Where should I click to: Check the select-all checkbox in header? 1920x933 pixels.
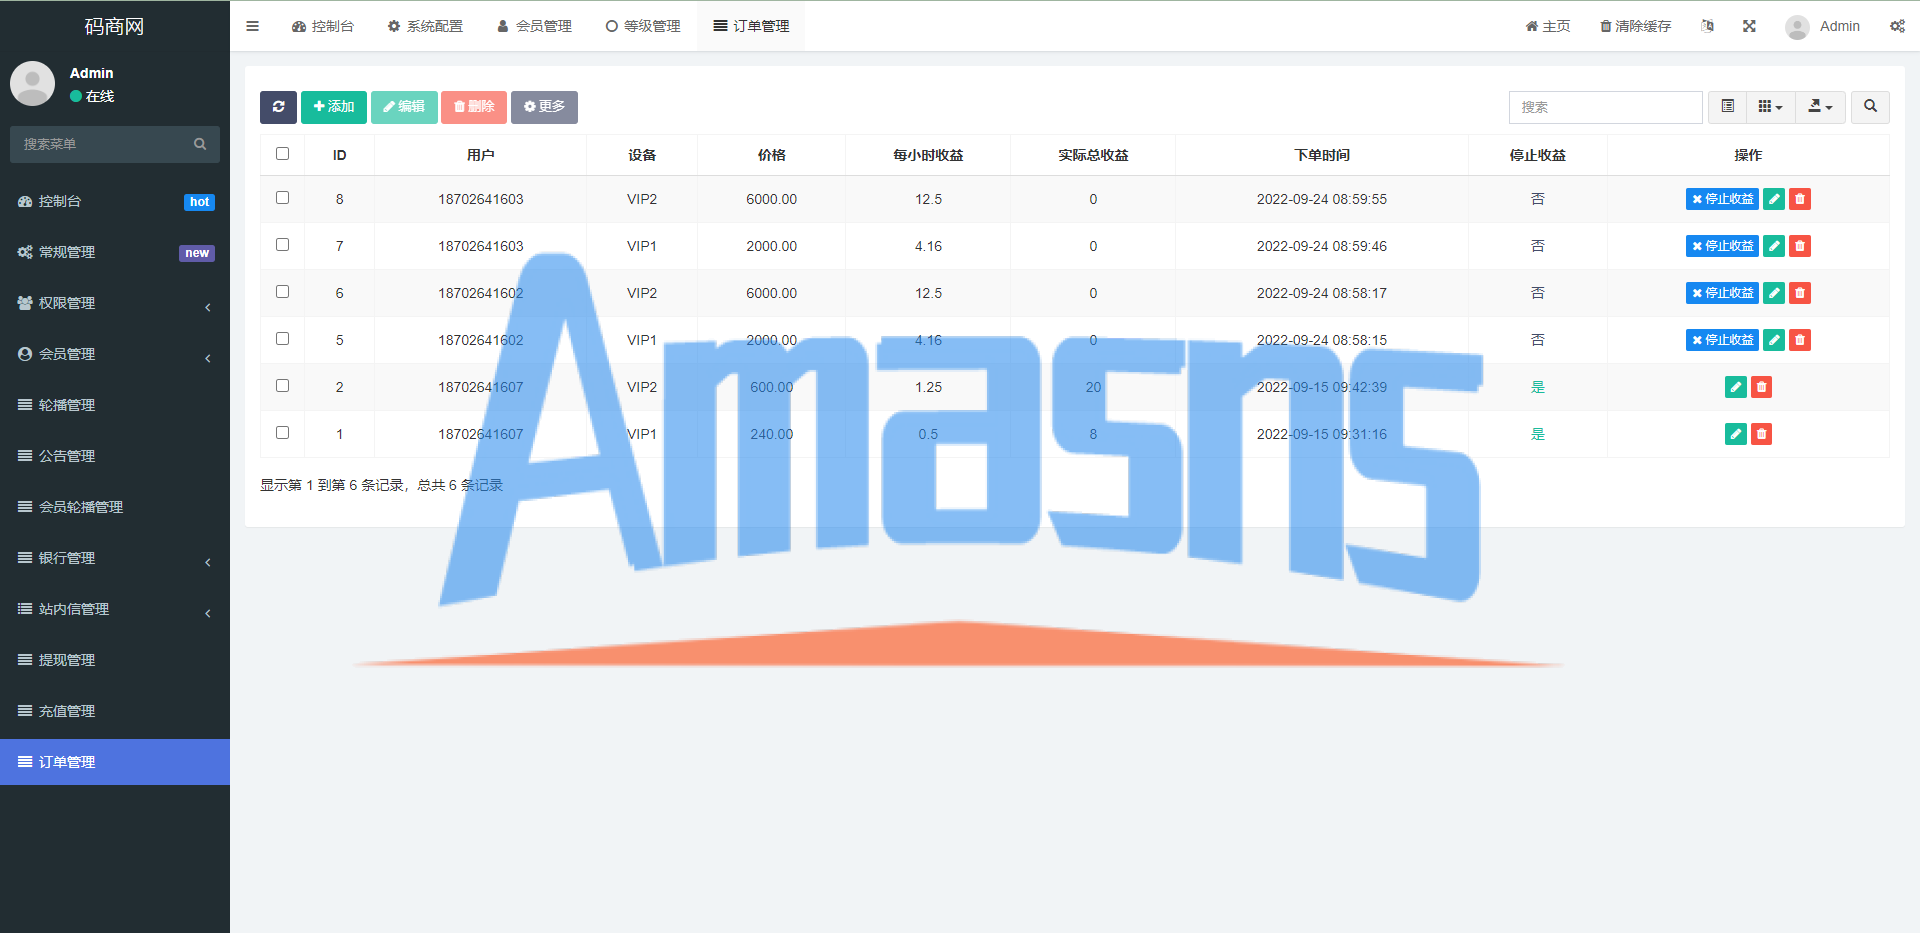tap(282, 154)
